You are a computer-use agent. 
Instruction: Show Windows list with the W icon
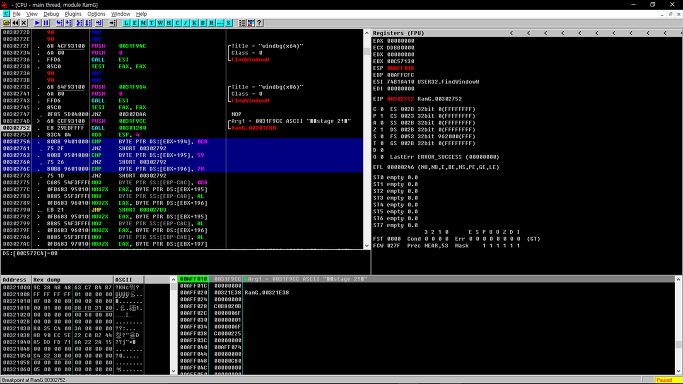tap(160, 23)
